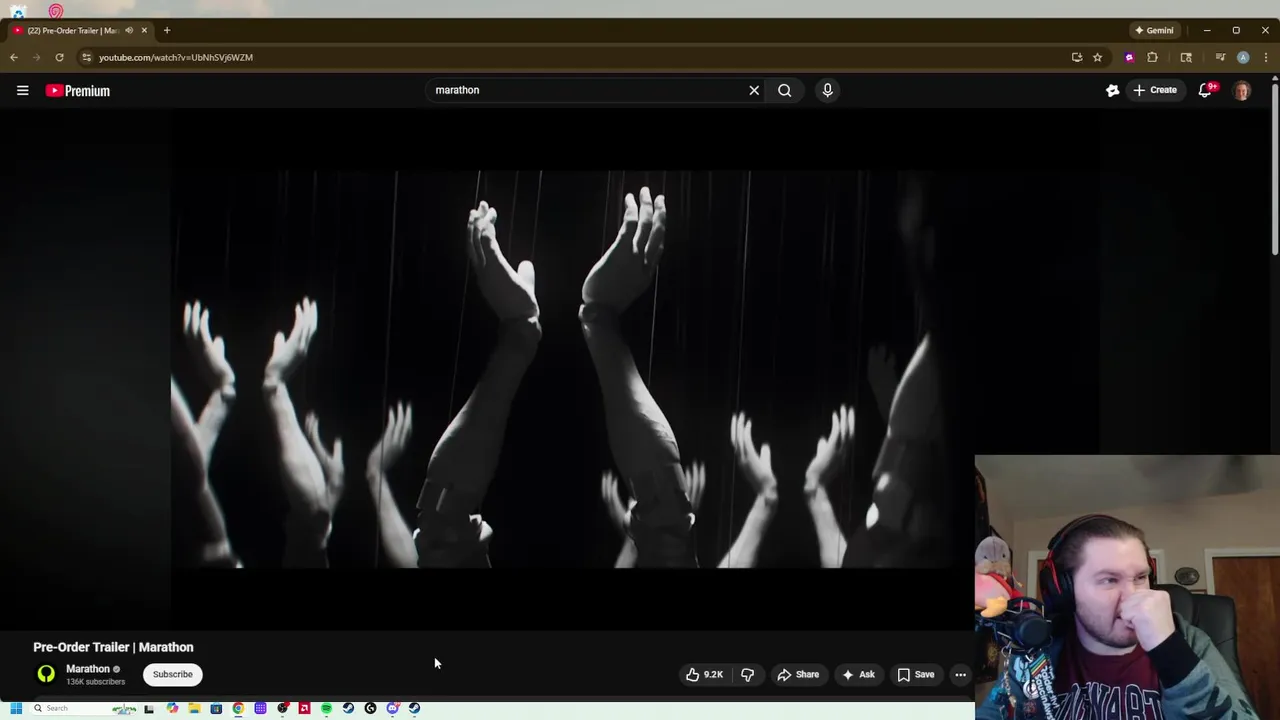1280x720 pixels.
Task: Go to YouTube Premium home logo
Action: tap(77, 90)
